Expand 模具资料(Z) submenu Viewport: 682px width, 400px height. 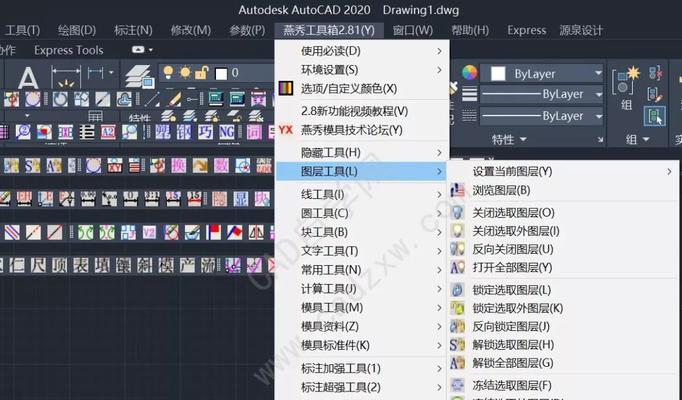pyautogui.click(x=362, y=326)
